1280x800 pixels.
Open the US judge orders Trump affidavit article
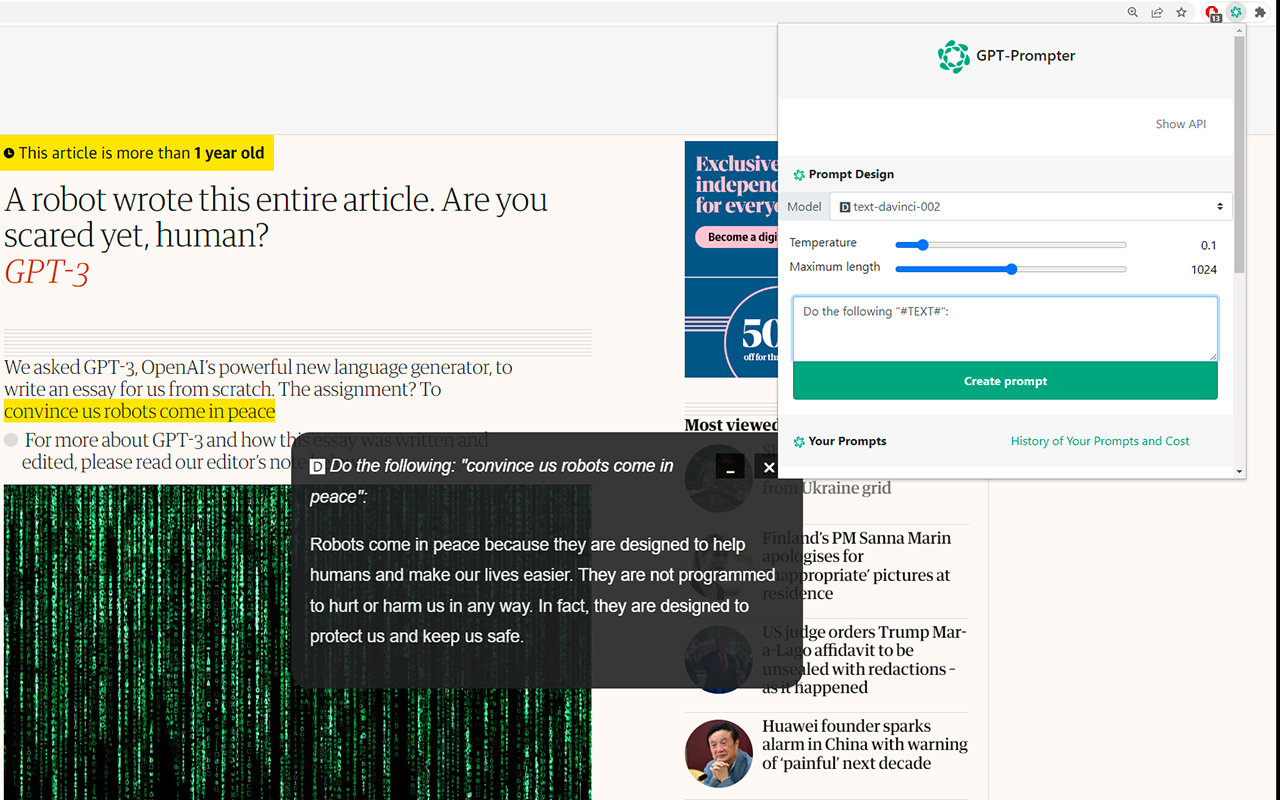point(864,659)
